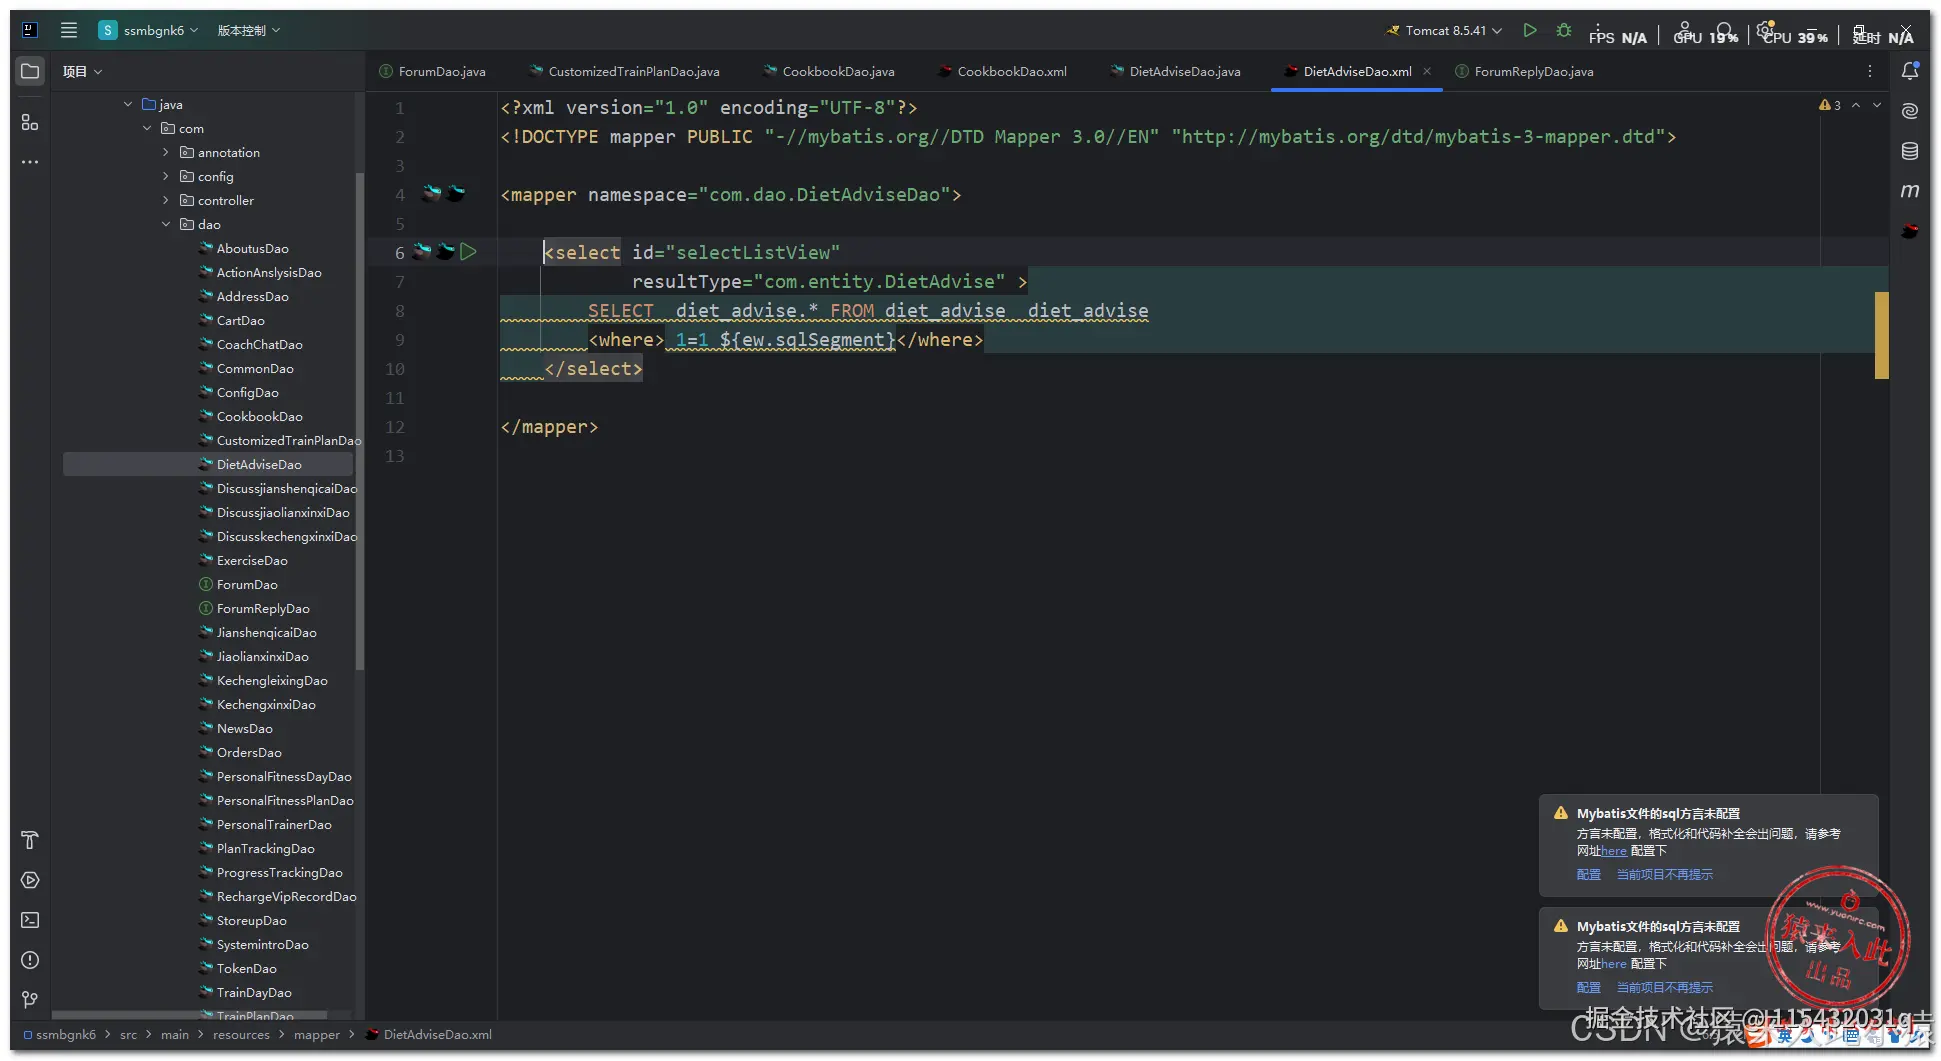1941x1061 pixels.
Task: Open the Terminal tool window icon
Action: click(30, 920)
